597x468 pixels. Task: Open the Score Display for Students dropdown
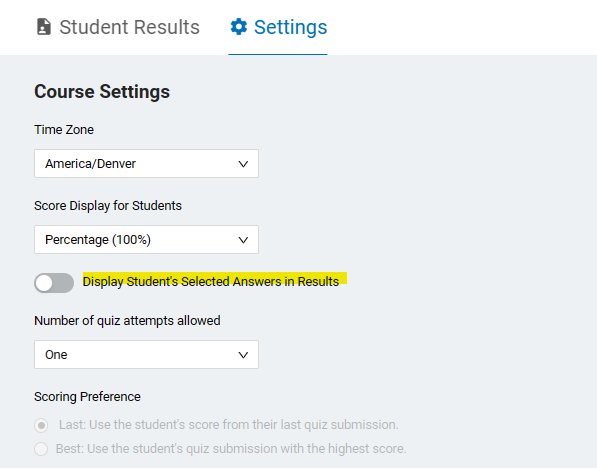[x=147, y=240]
